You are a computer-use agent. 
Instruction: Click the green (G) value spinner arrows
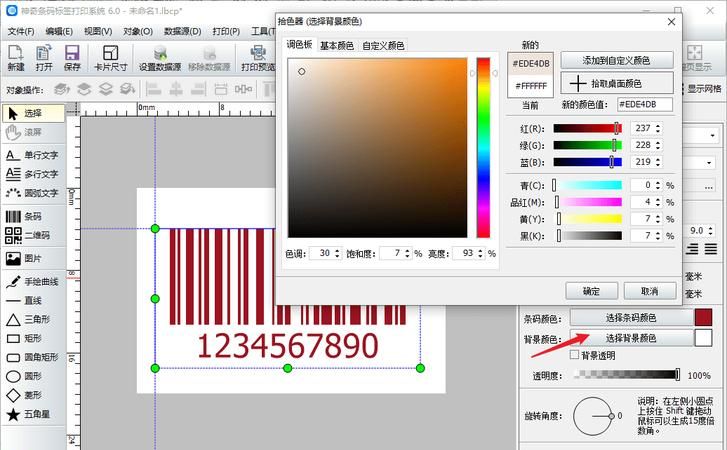[658, 145]
